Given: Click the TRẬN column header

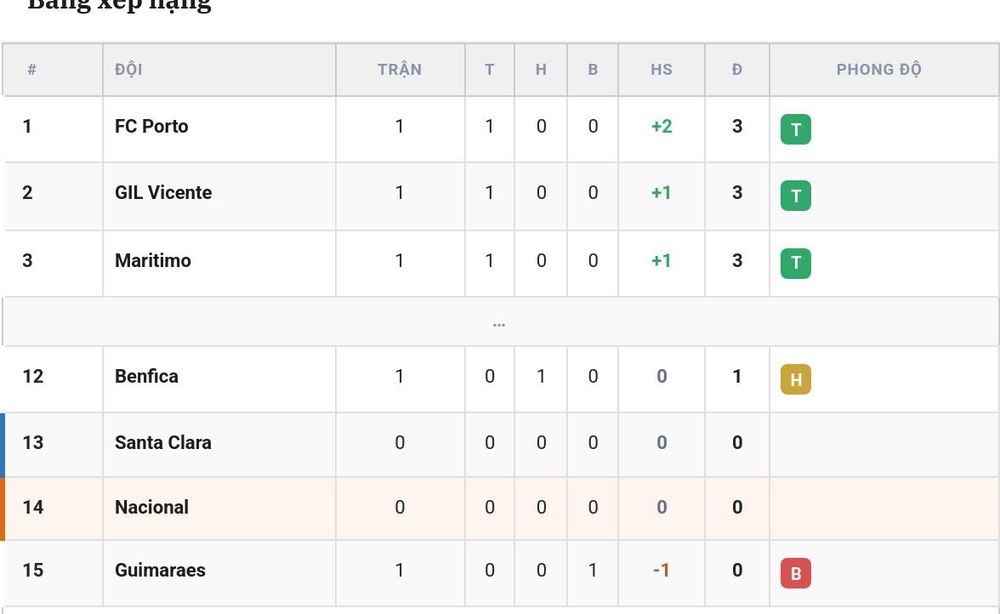Looking at the screenshot, I should tap(400, 69).
